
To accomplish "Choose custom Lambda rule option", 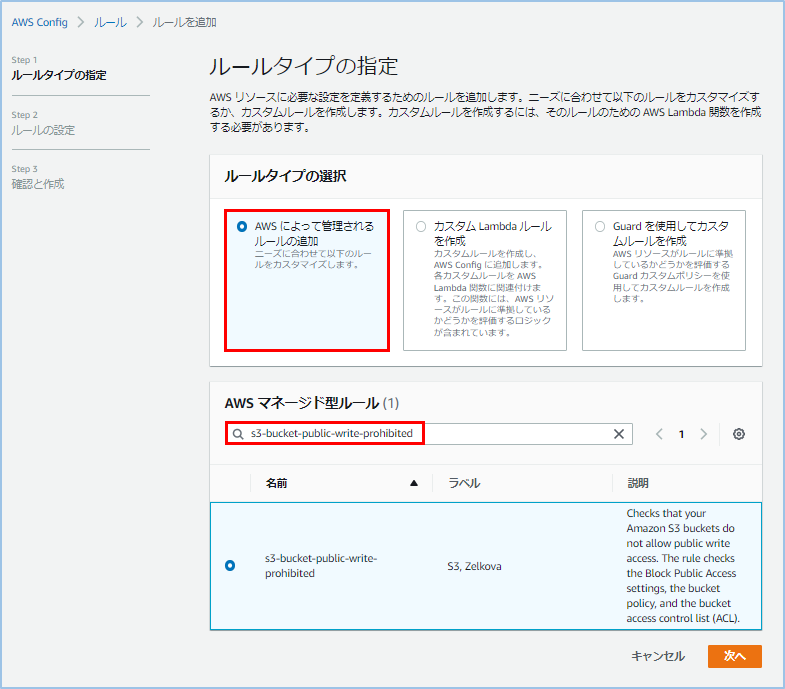I will pos(421,227).
